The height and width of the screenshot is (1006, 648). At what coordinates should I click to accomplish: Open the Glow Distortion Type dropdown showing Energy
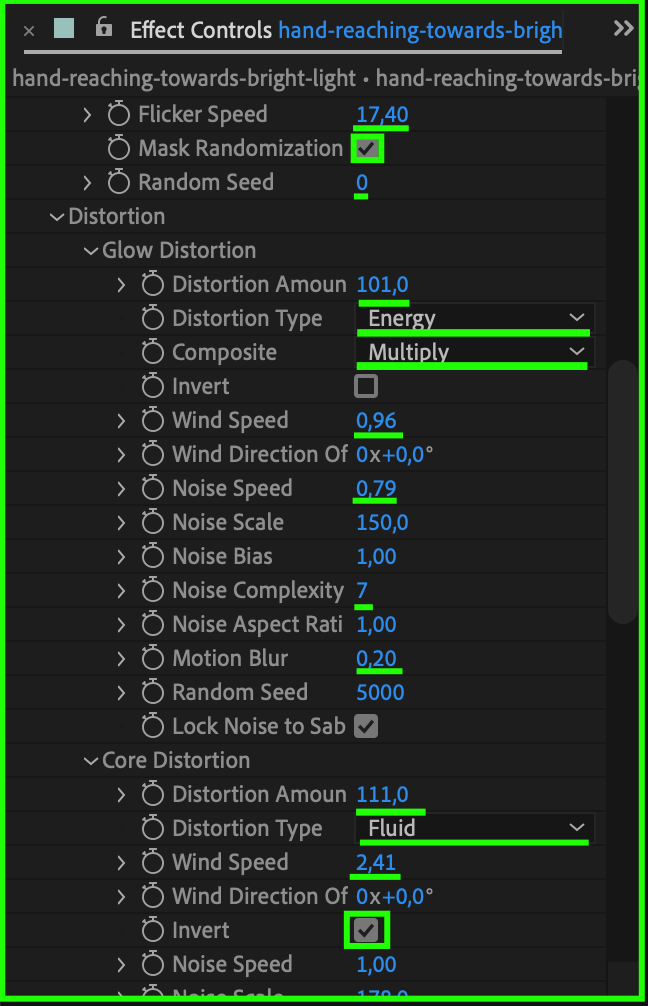pos(475,318)
